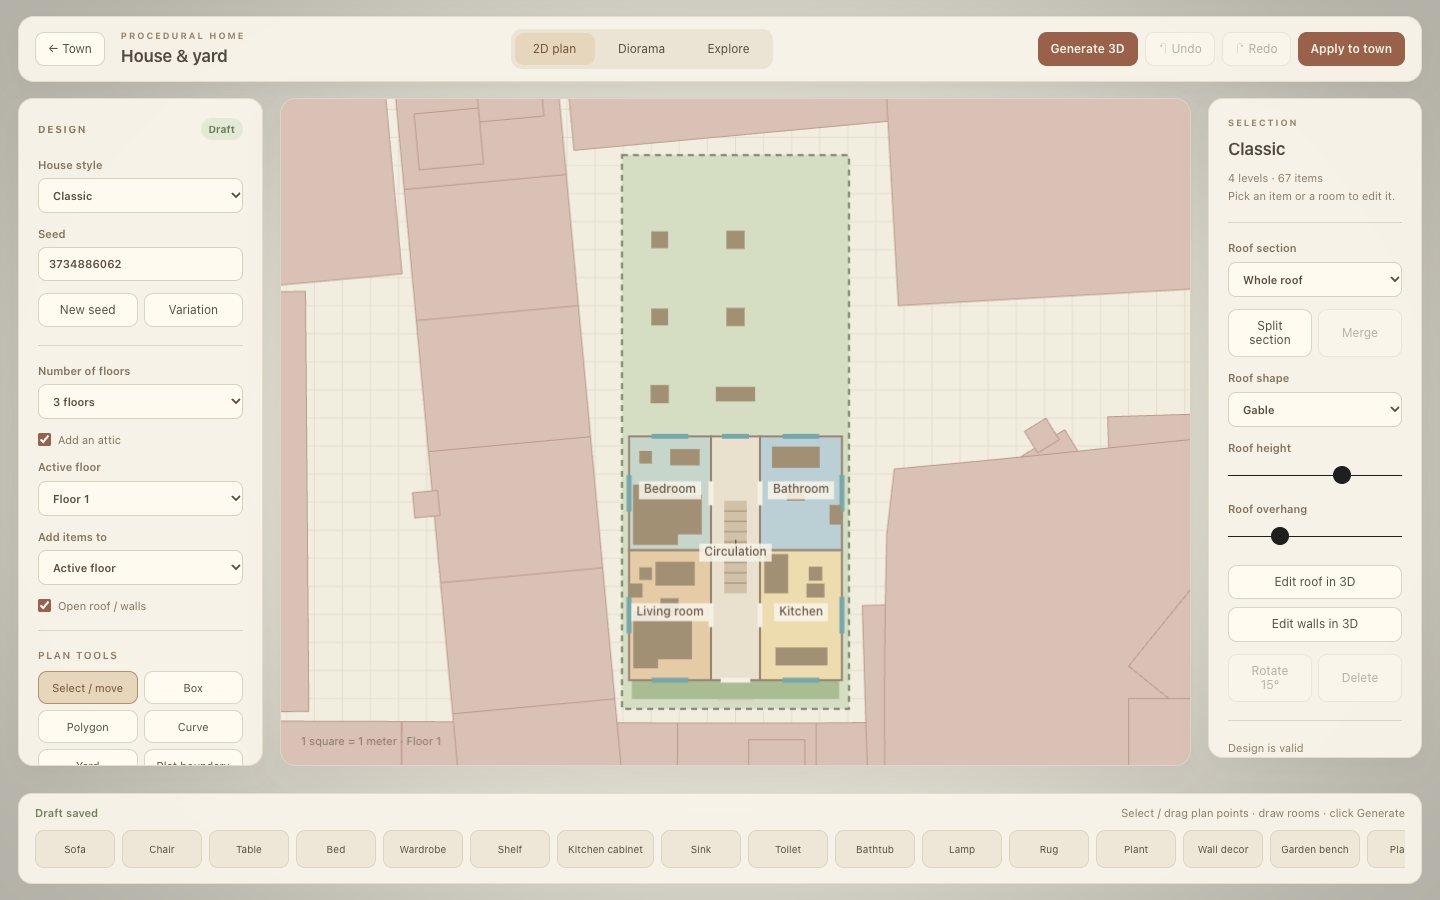This screenshot has height=900, width=1440.
Task: Open the Roof section dropdown
Action: point(1314,280)
